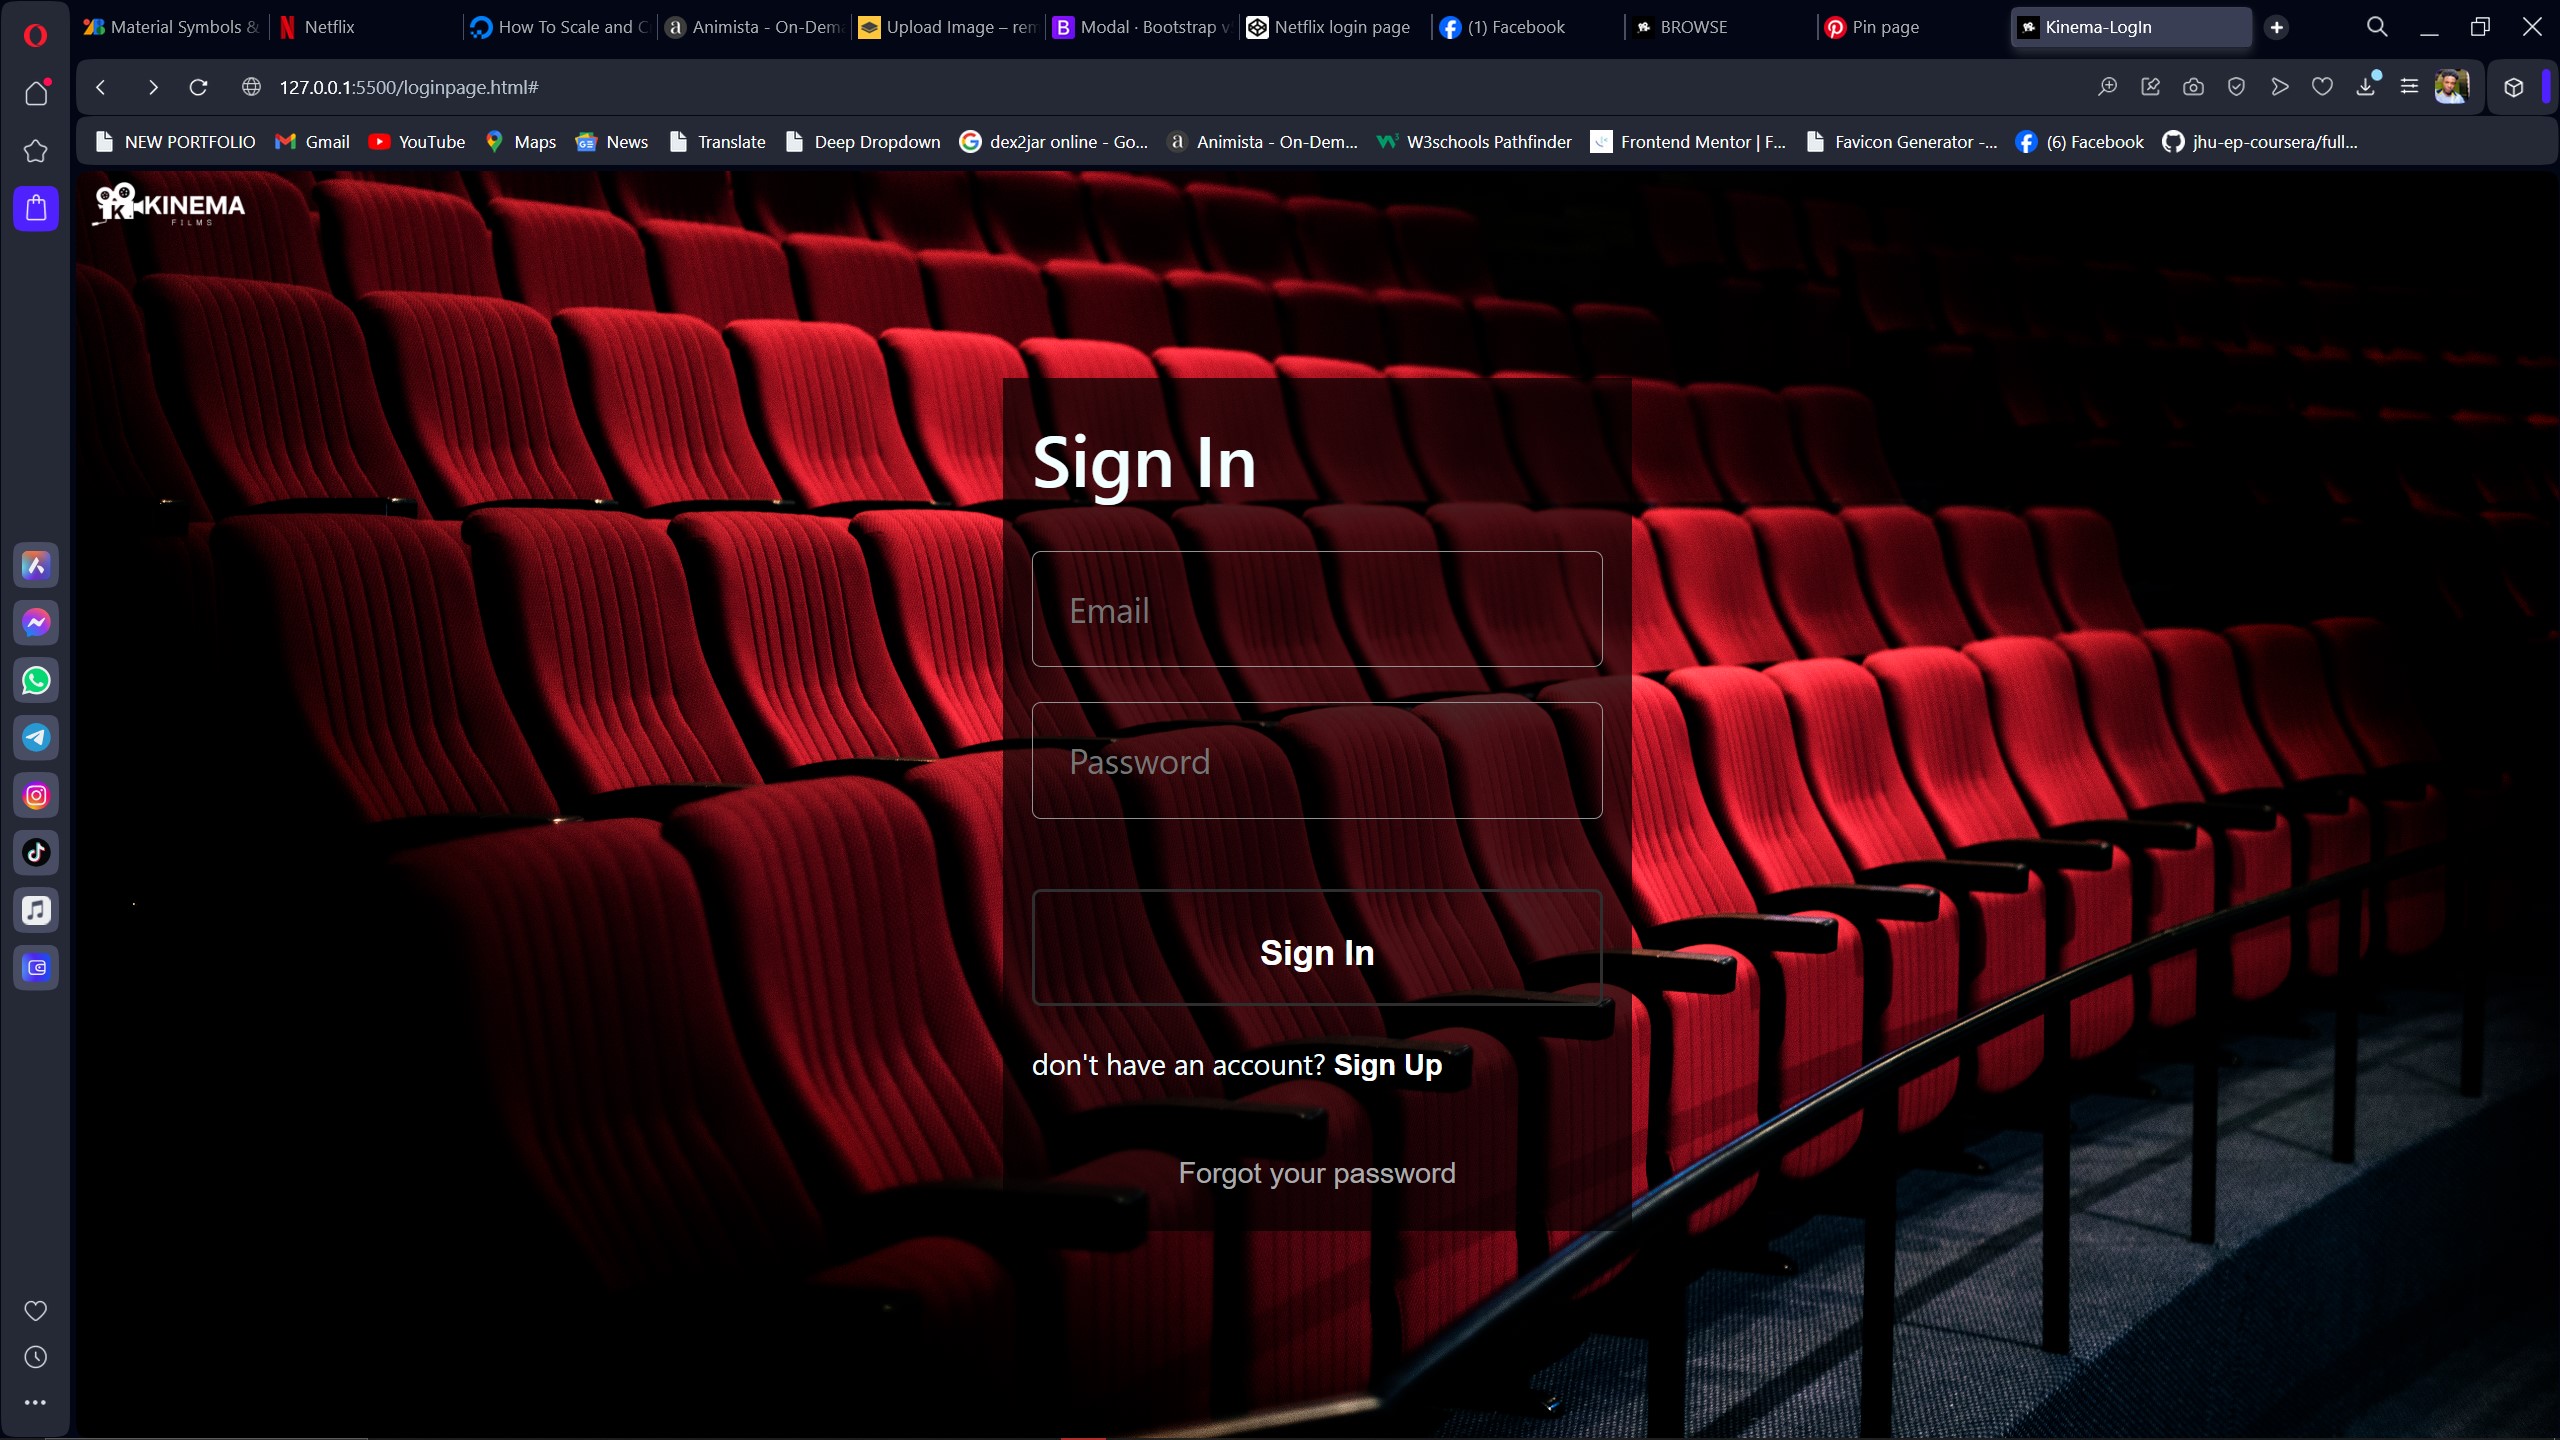Click the Kinema Films logo
The image size is (2560, 1440).
170,205
